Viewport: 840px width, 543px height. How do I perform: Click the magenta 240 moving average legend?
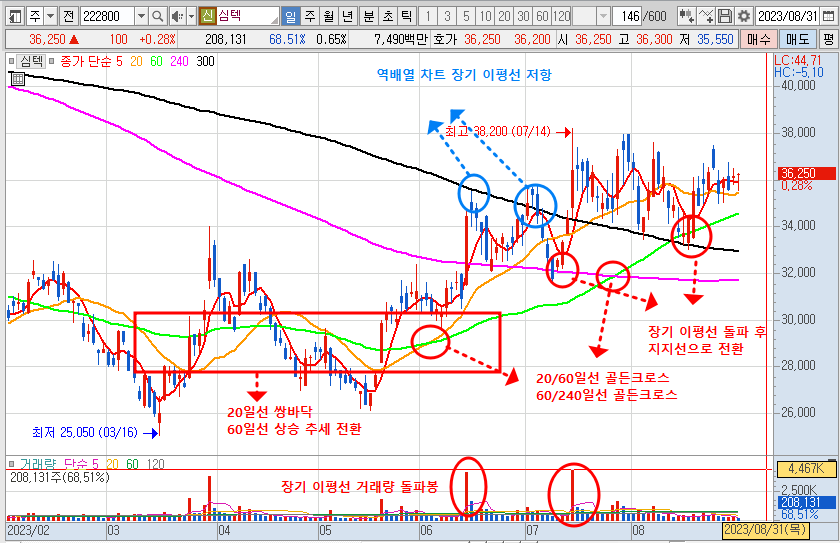[x=179, y=62]
